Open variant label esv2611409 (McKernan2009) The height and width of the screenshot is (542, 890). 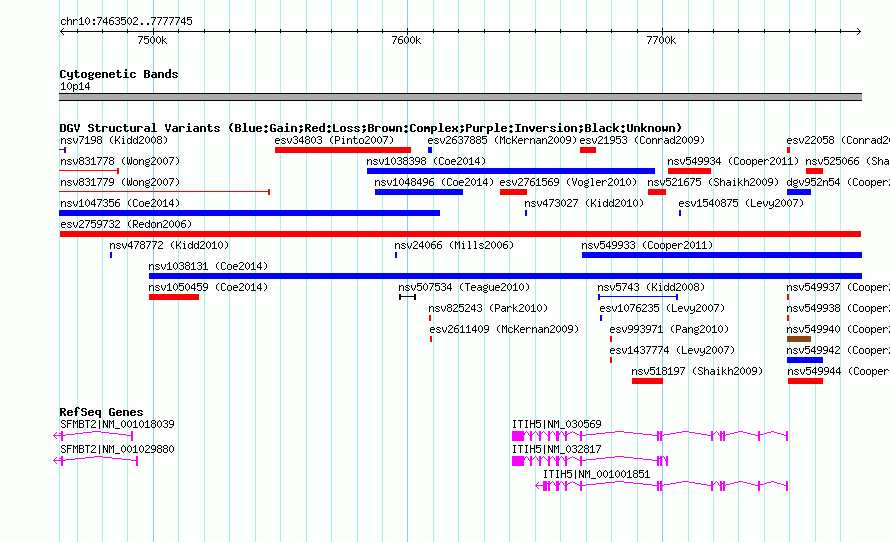504,329
